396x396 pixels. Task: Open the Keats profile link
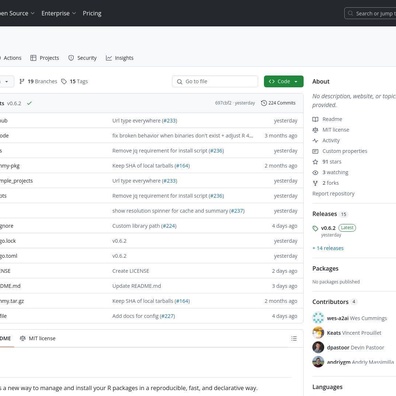click(x=334, y=333)
